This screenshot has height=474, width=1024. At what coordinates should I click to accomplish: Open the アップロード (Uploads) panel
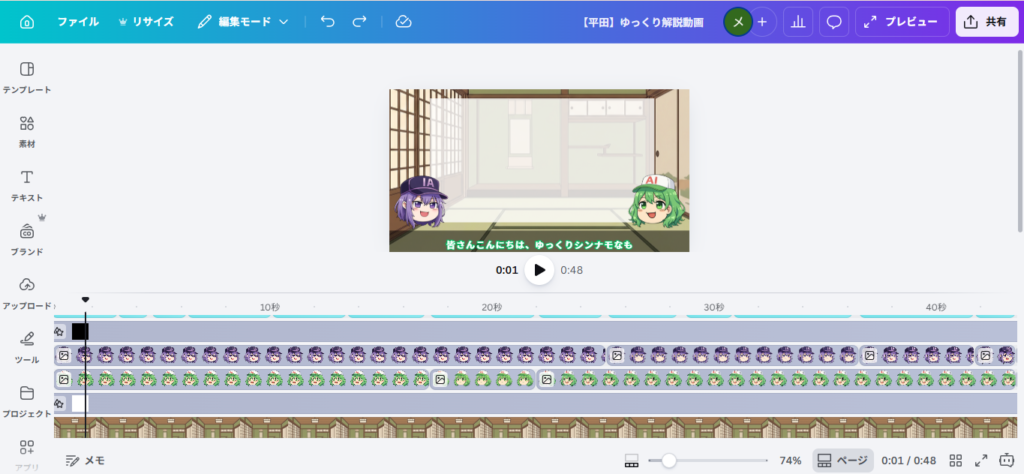pos(27,292)
